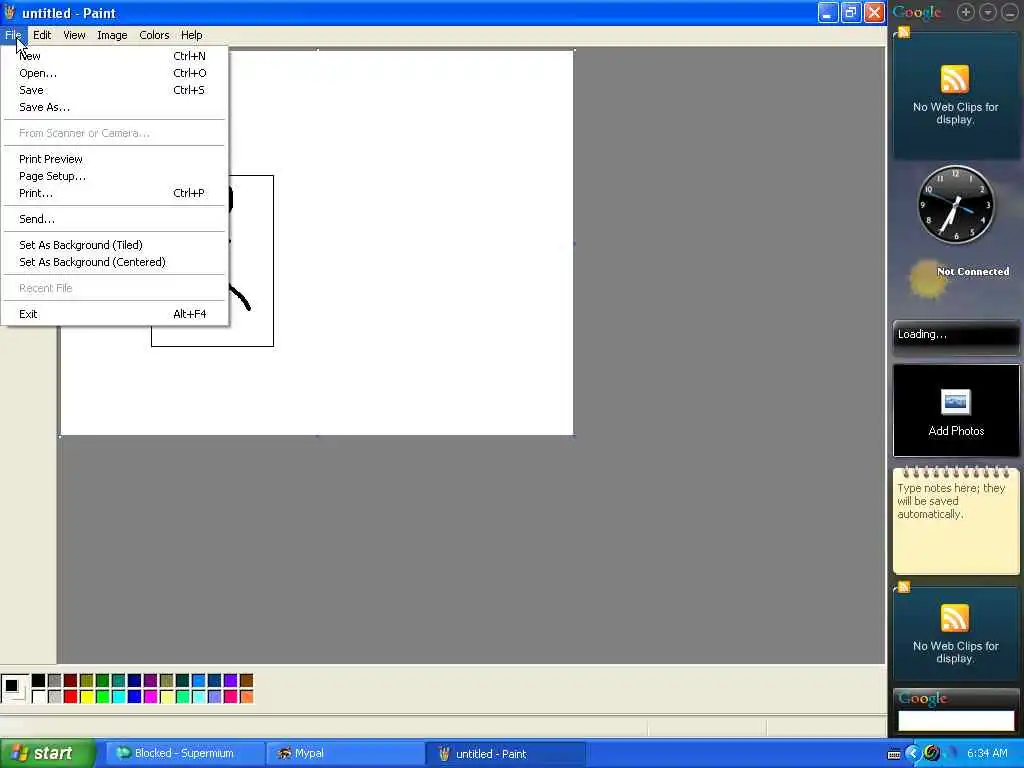The image size is (1024, 768).
Task: Click the colorful swirl tray icon
Action: click(932, 754)
